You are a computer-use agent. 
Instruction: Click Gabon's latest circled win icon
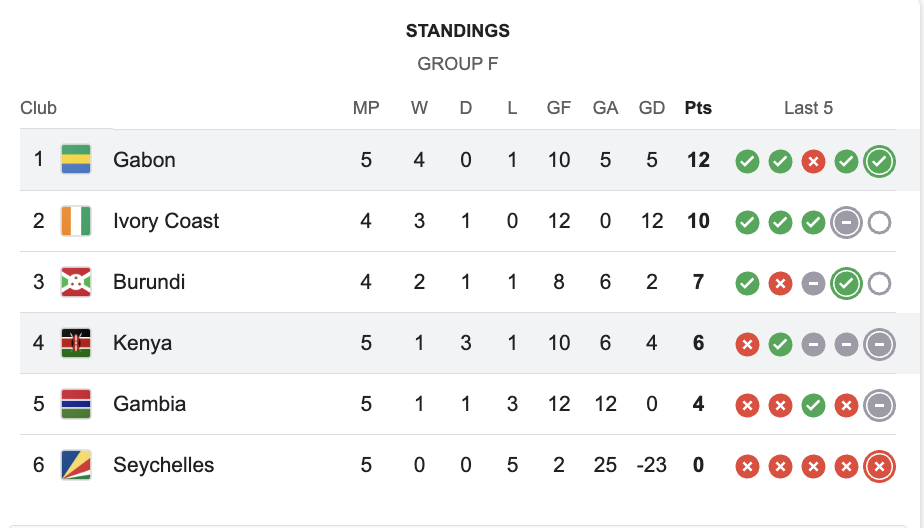click(x=879, y=161)
